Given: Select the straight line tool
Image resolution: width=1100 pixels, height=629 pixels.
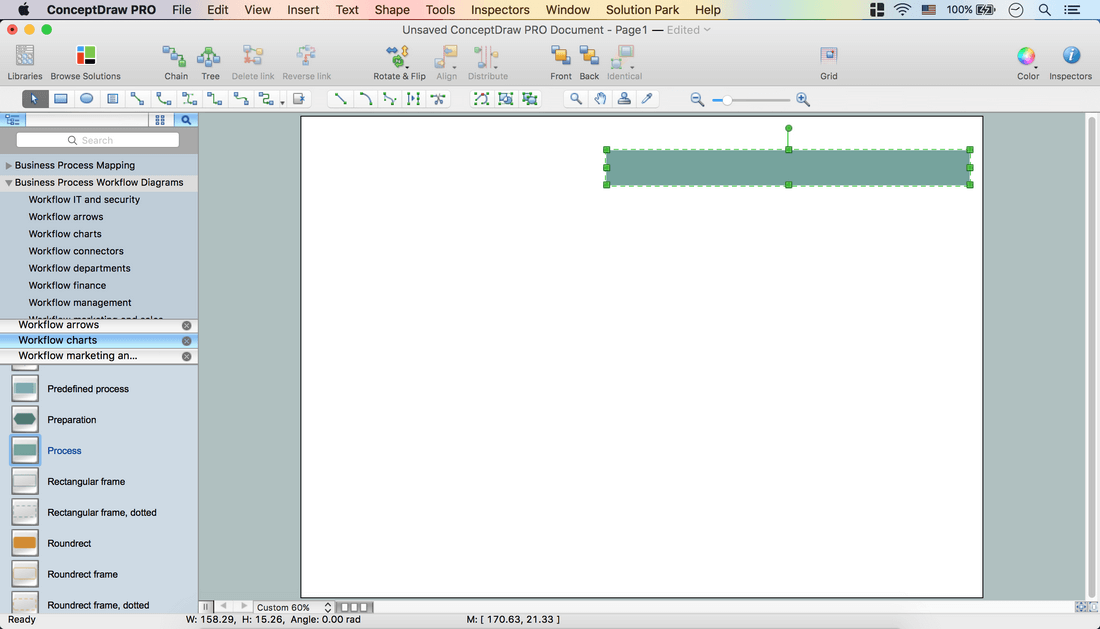Looking at the screenshot, I should point(340,99).
